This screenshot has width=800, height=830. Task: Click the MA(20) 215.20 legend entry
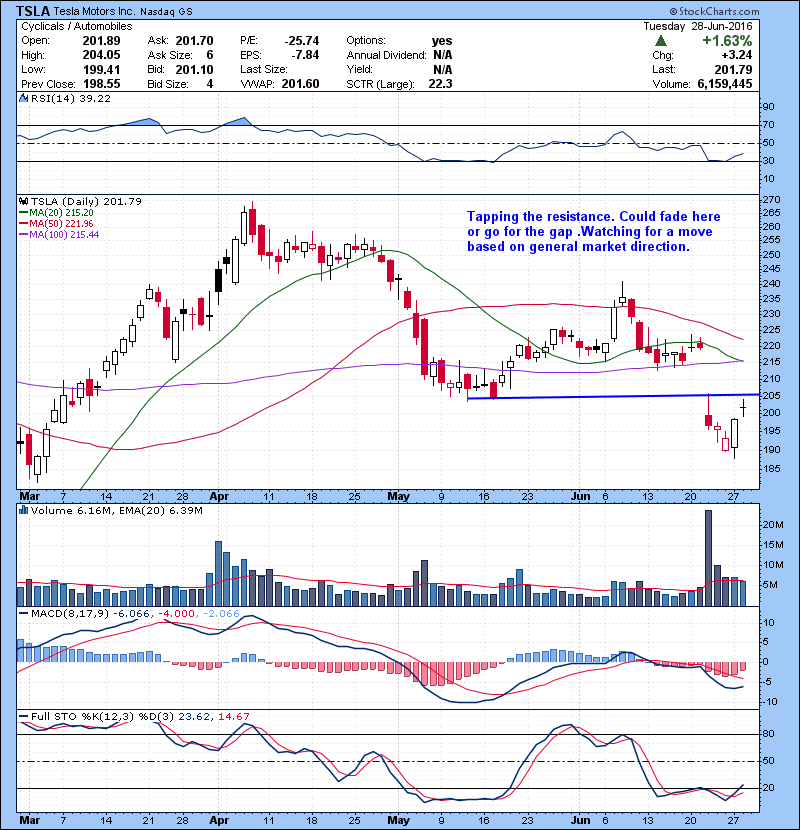click(x=56, y=213)
